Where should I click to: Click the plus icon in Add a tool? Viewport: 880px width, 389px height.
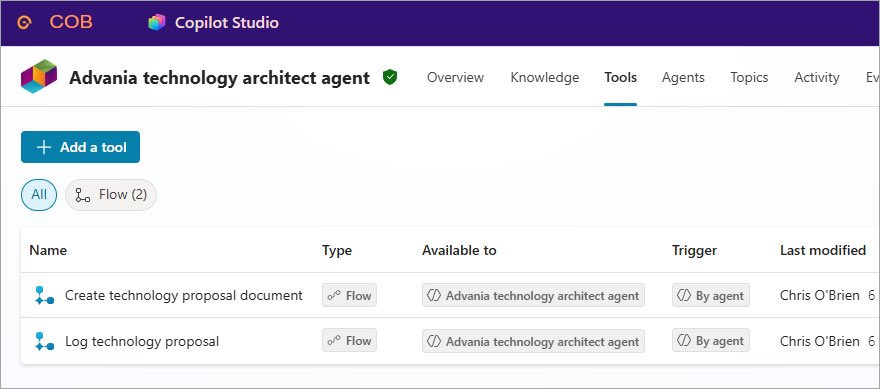click(43, 147)
